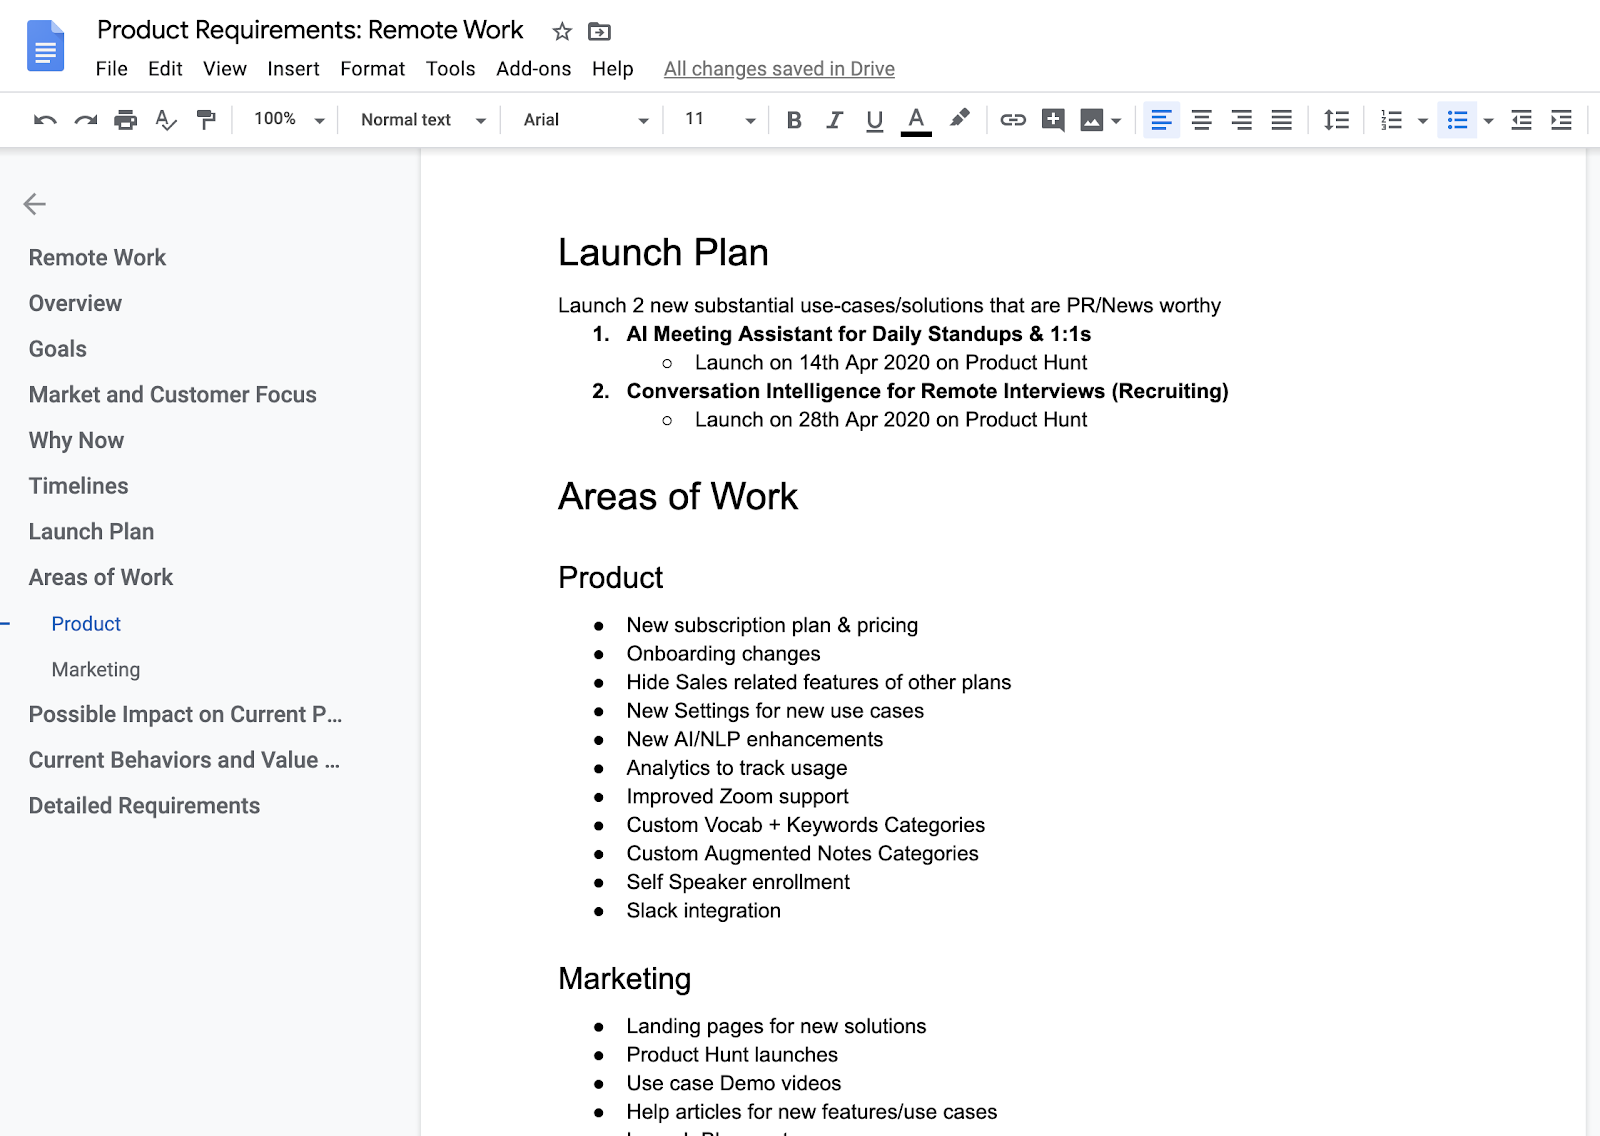Open the insert image dropdown arrow

(1116, 121)
